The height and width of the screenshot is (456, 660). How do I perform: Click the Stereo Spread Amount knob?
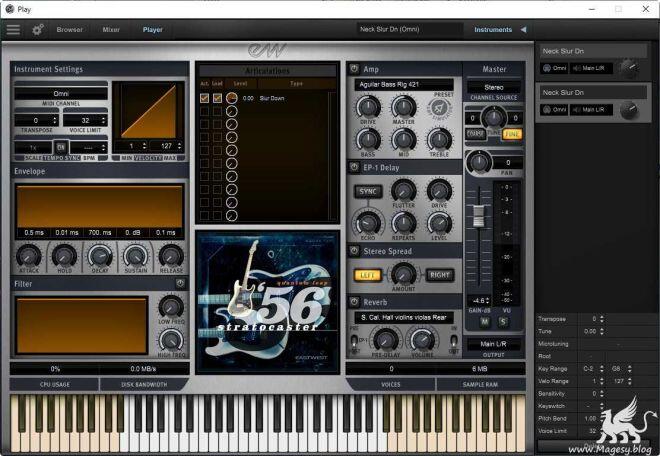[403, 275]
